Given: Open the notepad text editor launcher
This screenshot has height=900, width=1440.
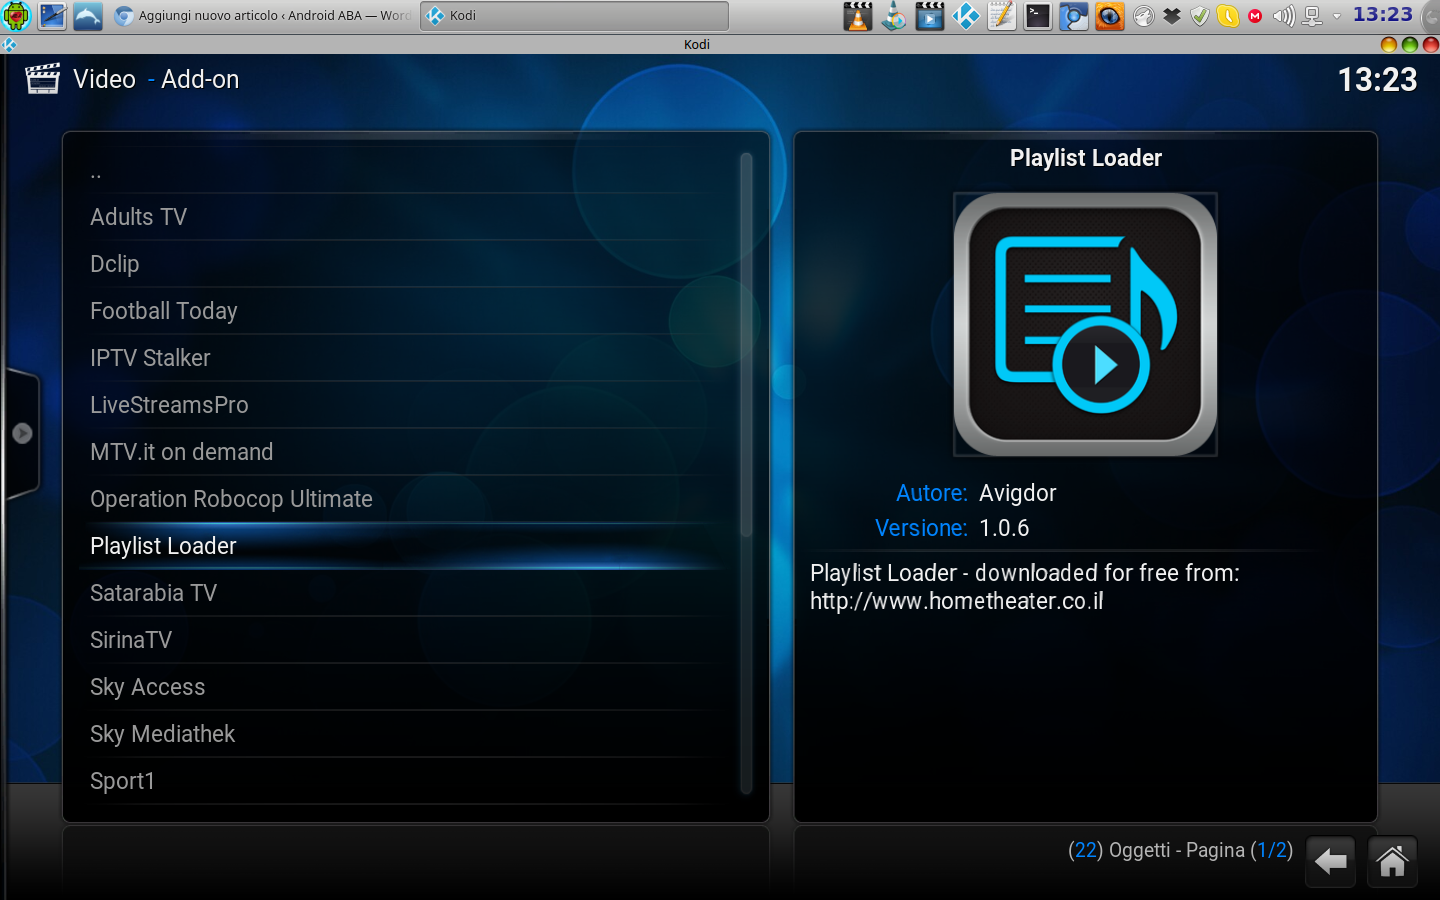Looking at the screenshot, I should (1002, 16).
